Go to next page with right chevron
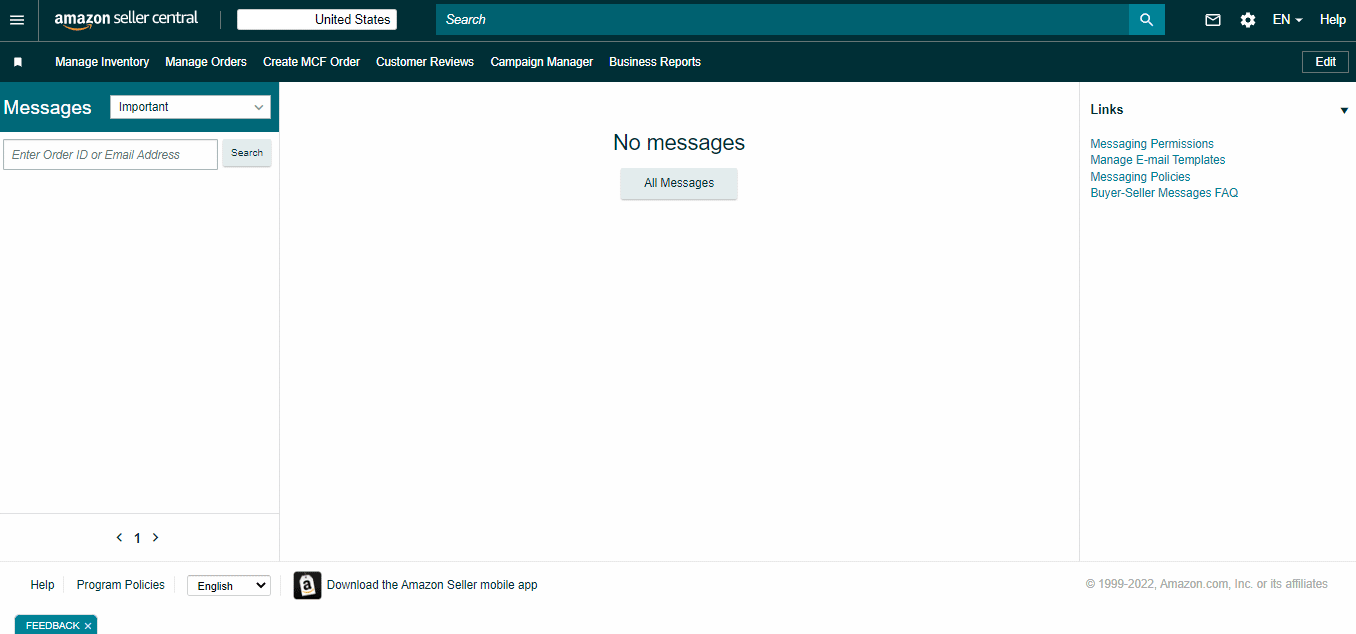This screenshot has height=634, width=1356. [x=155, y=537]
